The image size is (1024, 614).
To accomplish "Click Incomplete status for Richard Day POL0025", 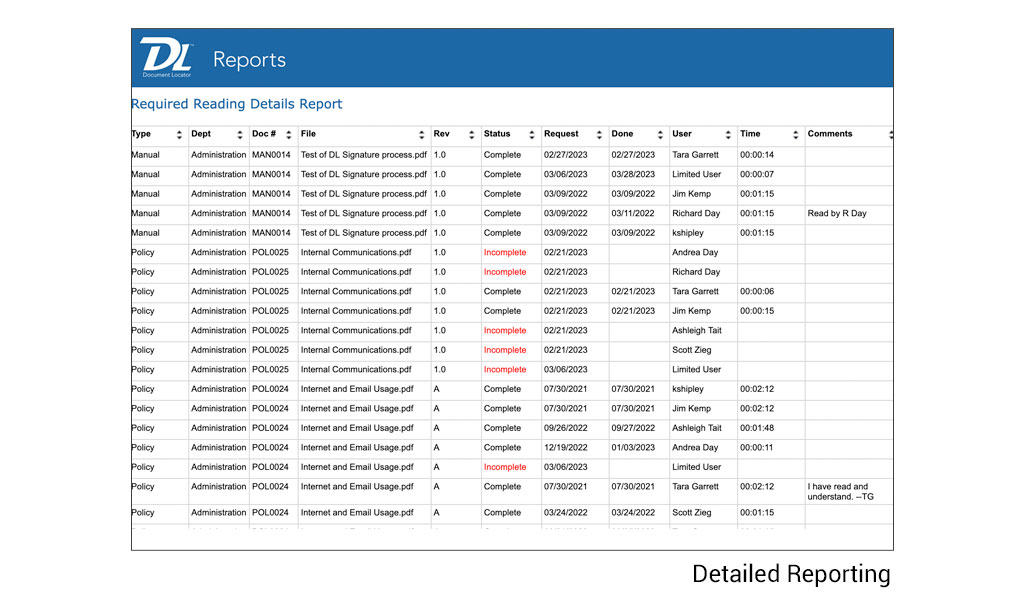I will (505, 272).
